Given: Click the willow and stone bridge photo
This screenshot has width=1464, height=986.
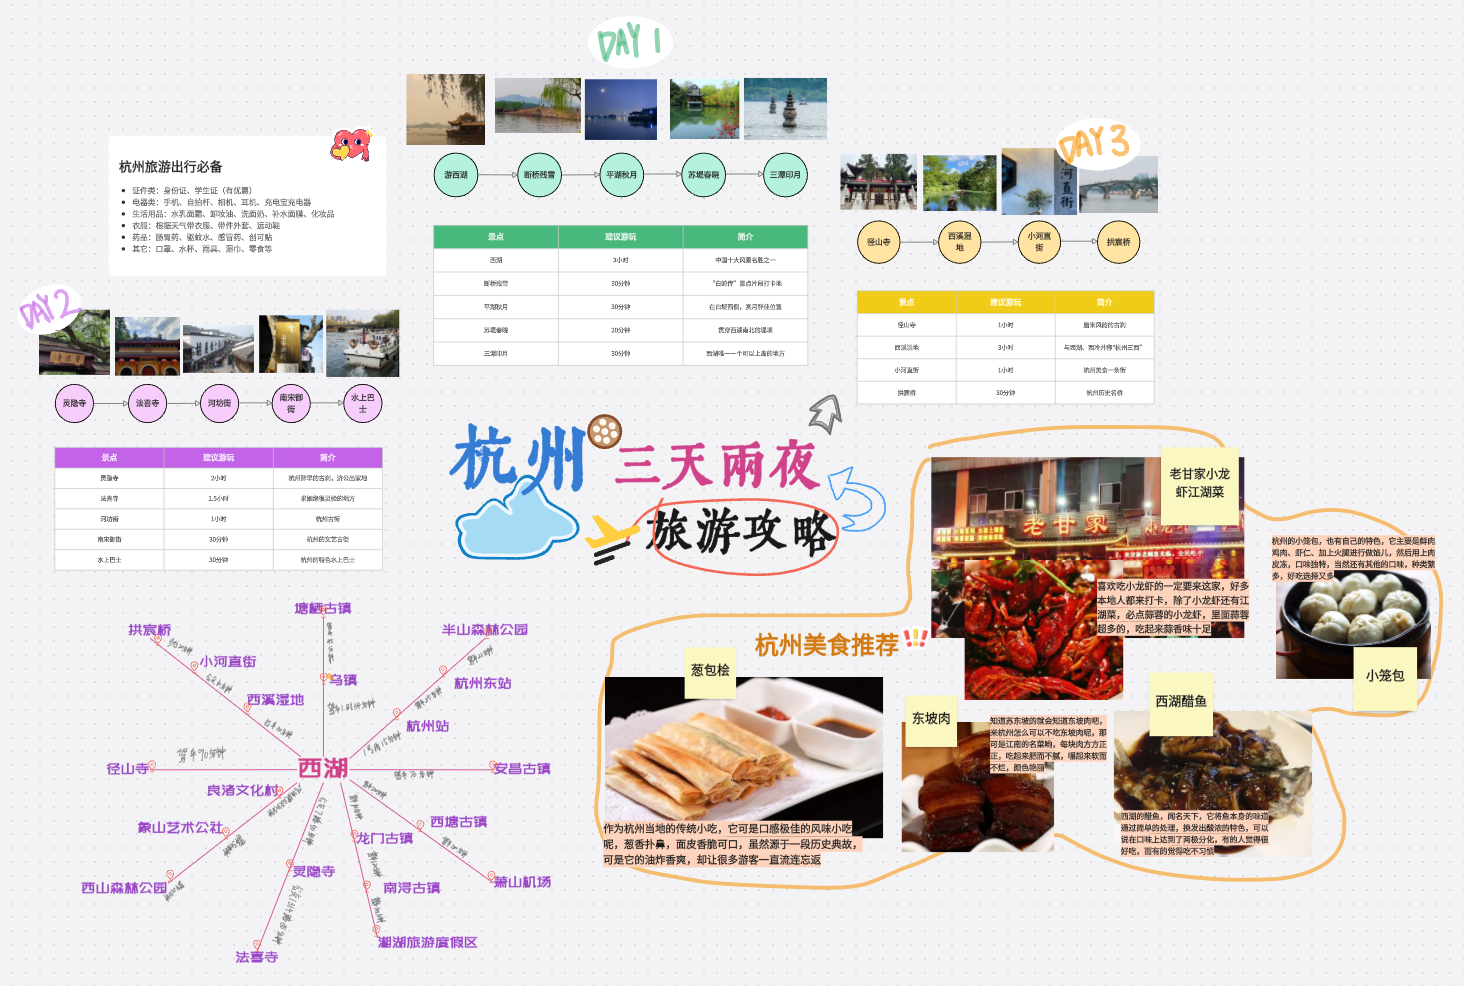Looking at the screenshot, I should click(x=538, y=106).
